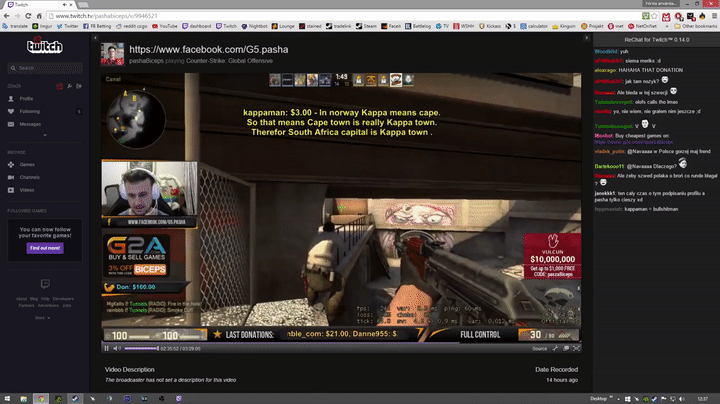Open the calculator bookmark

click(x=534, y=26)
